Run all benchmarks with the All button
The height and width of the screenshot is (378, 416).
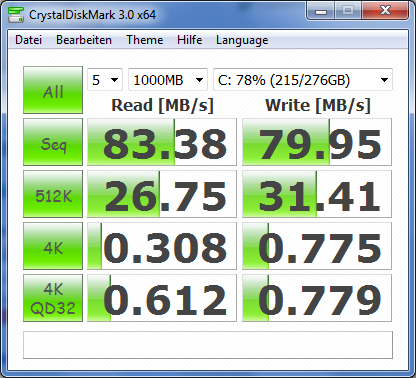pyautogui.click(x=53, y=90)
